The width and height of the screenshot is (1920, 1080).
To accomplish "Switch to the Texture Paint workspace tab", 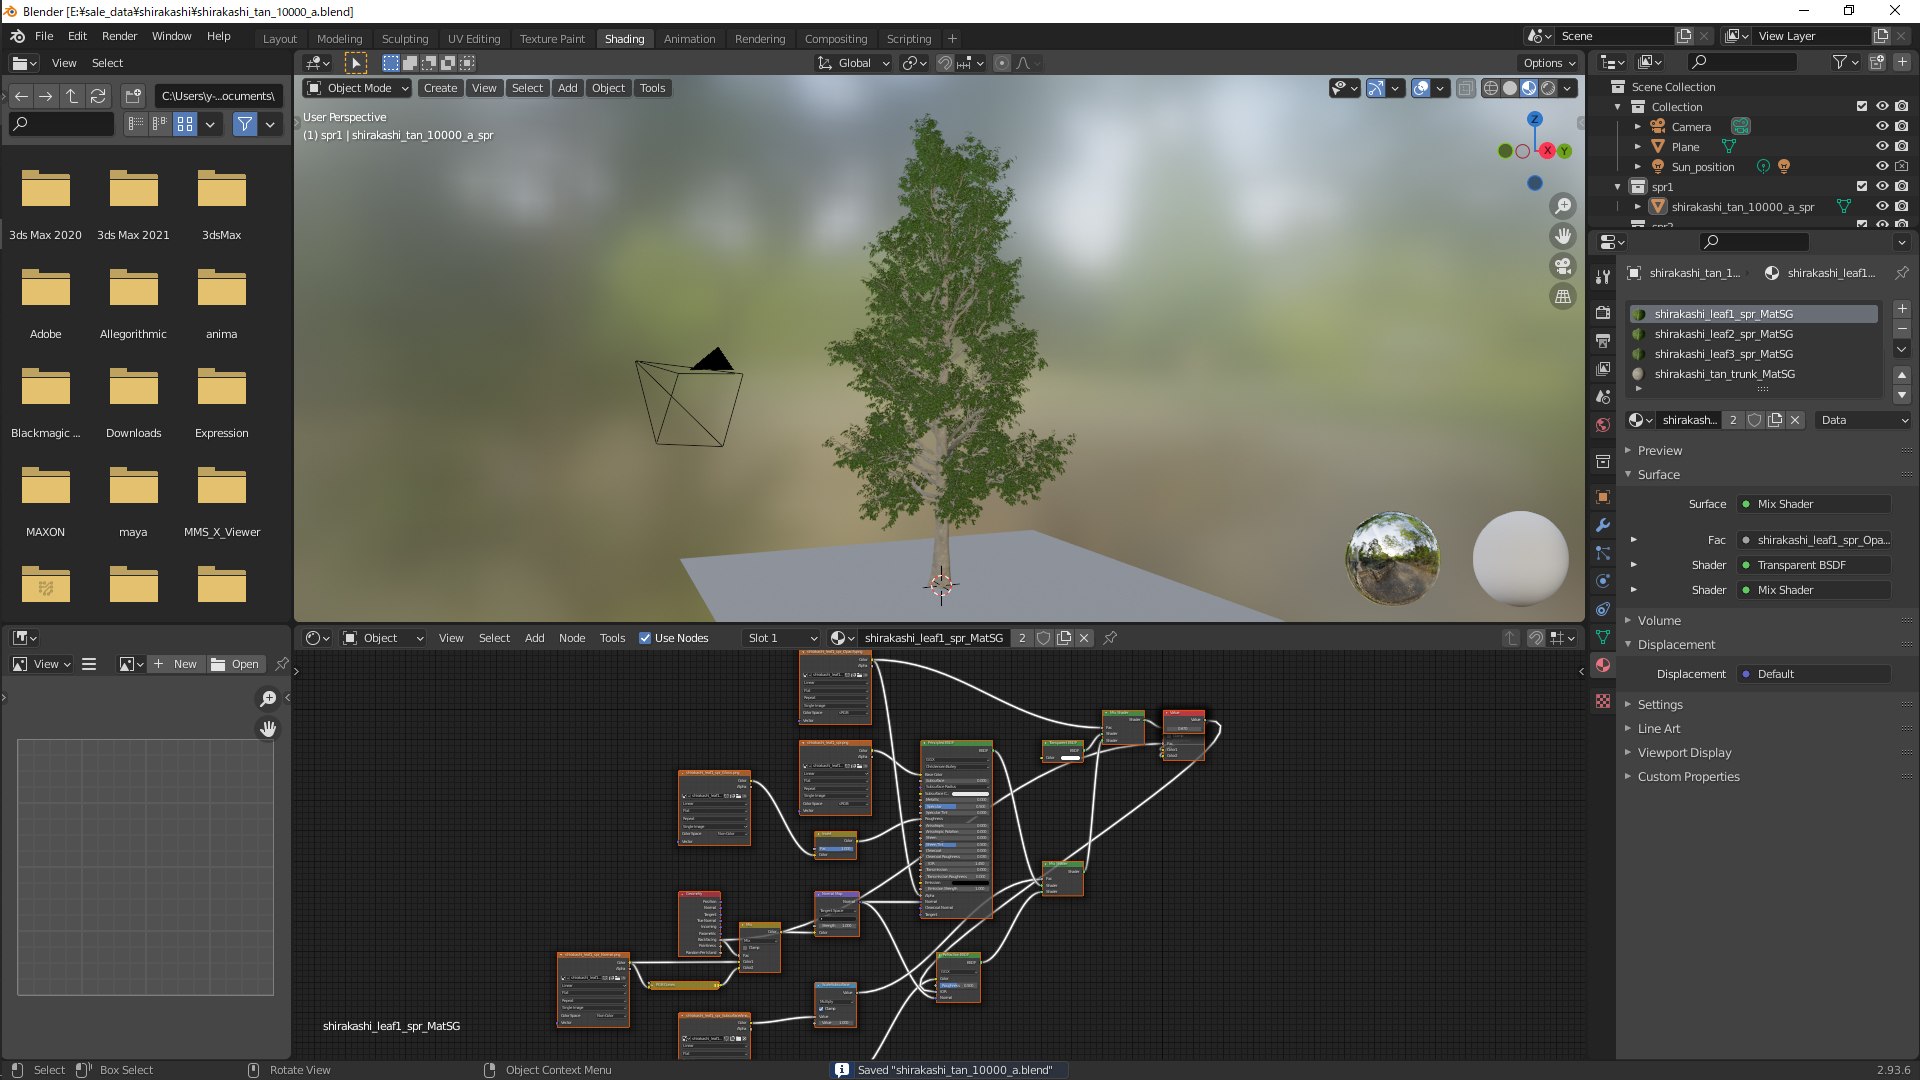I will point(552,39).
